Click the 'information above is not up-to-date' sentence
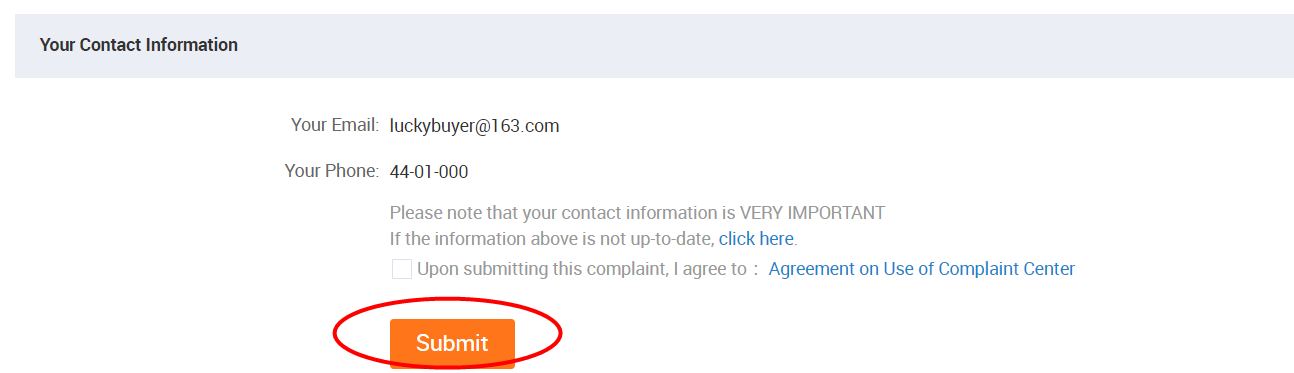The image size is (1294, 373). 552,239
